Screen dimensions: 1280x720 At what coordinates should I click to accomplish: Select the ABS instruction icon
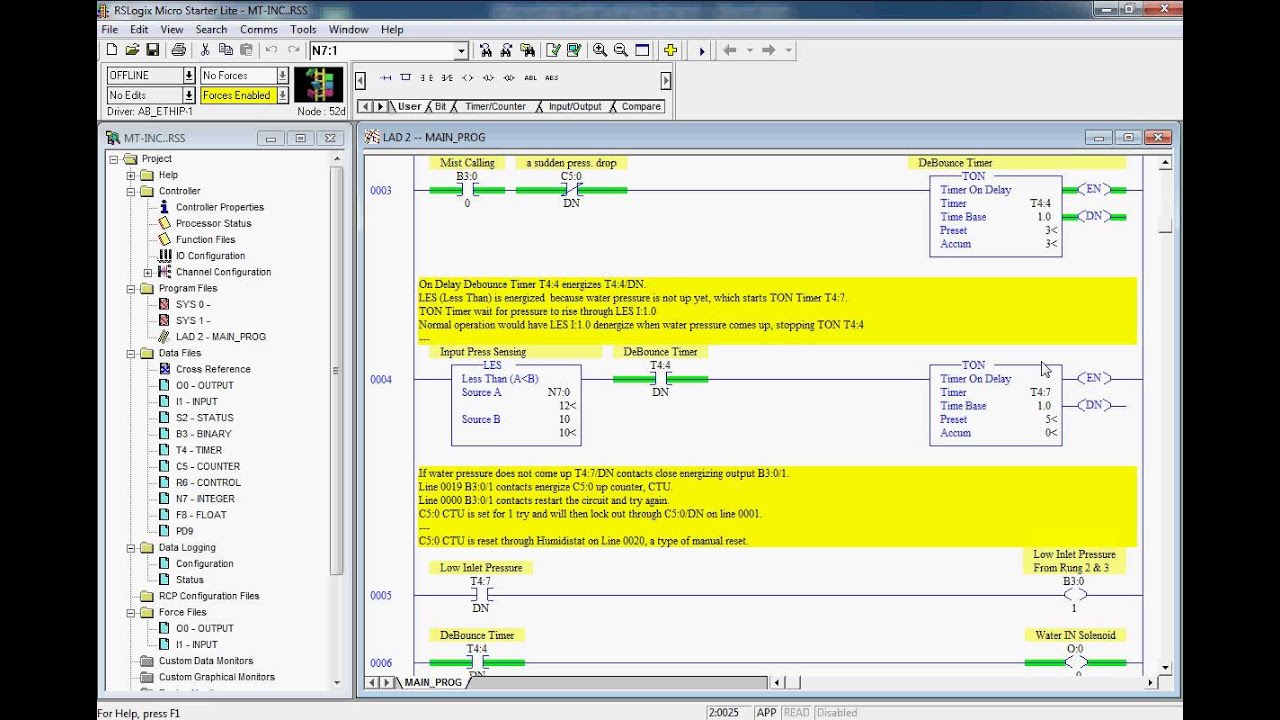click(551, 78)
